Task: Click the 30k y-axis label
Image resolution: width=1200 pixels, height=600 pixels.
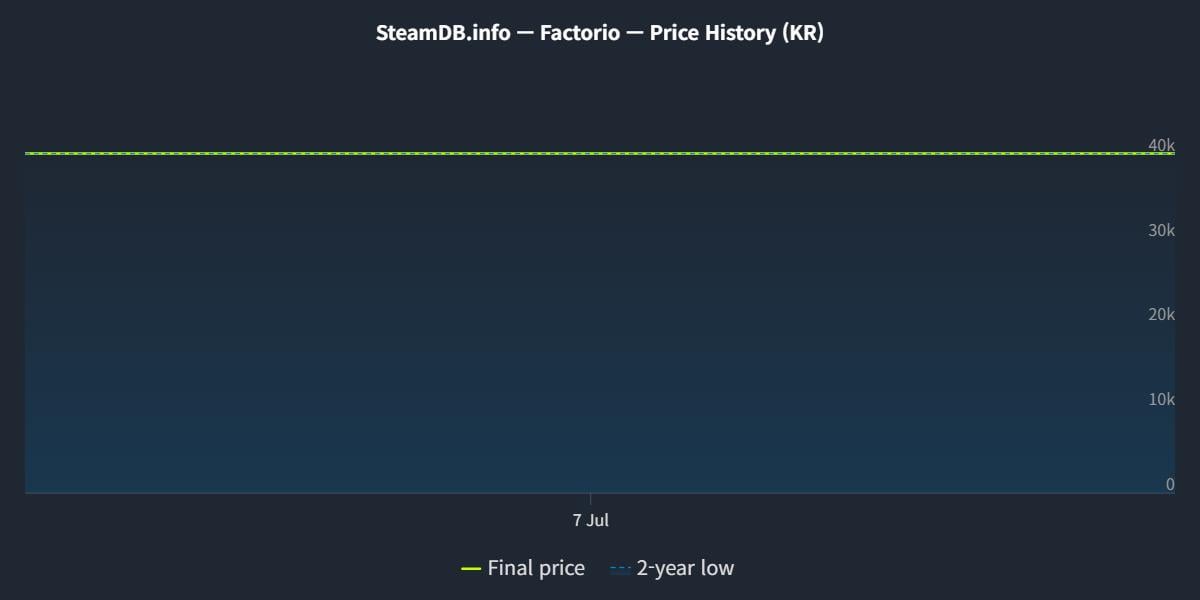Action: pyautogui.click(x=1161, y=230)
